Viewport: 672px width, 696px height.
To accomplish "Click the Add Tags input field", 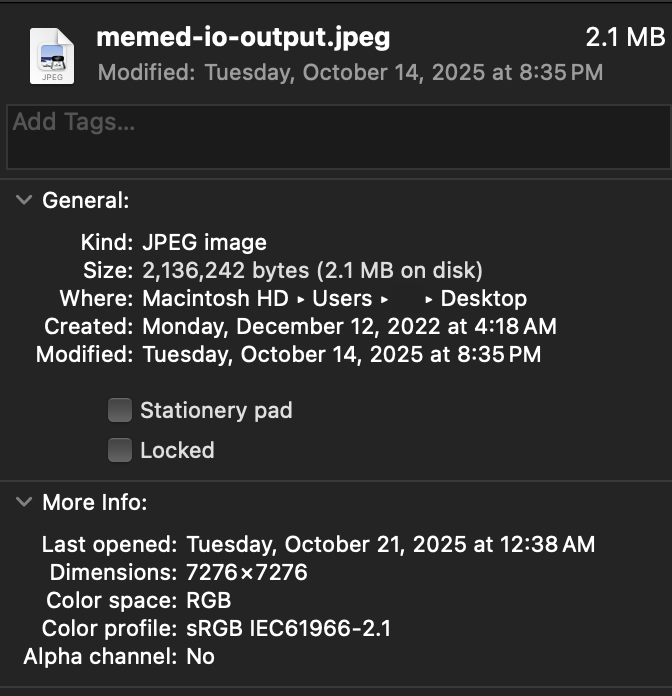I will pos(336,136).
